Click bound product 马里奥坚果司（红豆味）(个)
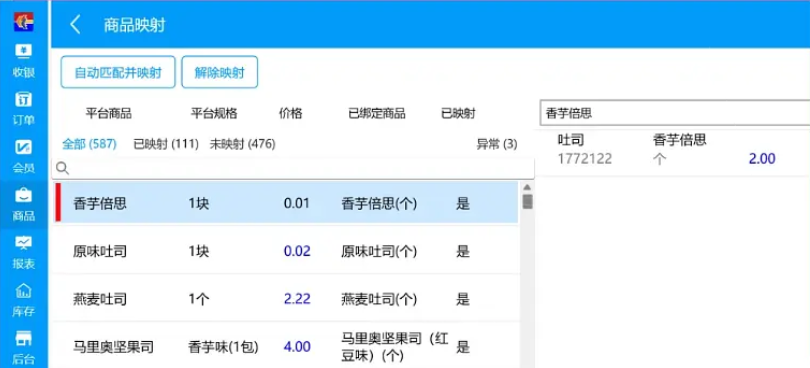The width and height of the screenshot is (810, 368). tap(395, 347)
